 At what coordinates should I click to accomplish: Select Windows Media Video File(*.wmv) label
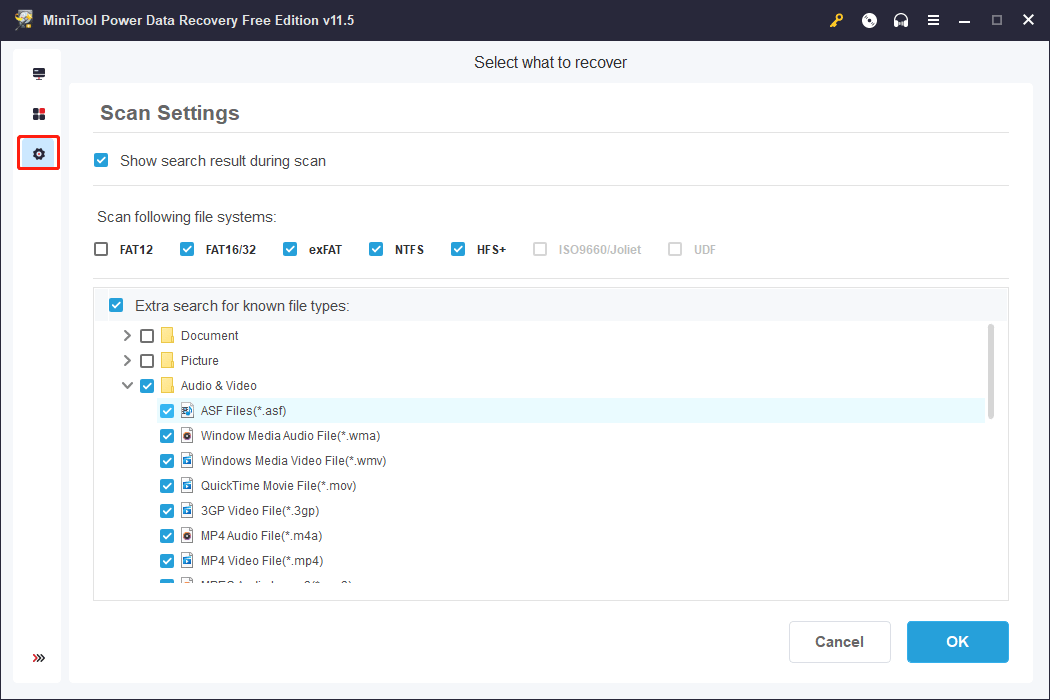pos(293,461)
